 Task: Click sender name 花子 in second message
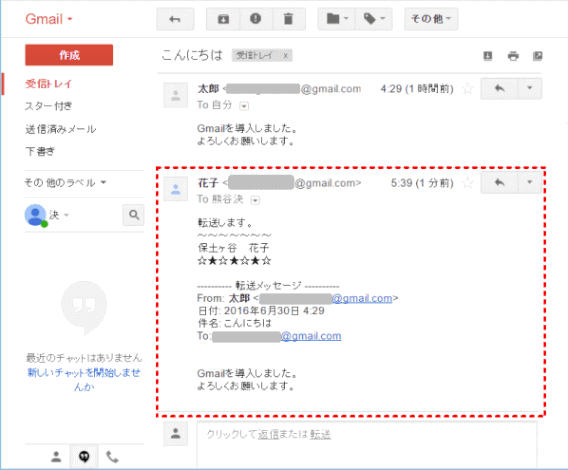(208, 183)
